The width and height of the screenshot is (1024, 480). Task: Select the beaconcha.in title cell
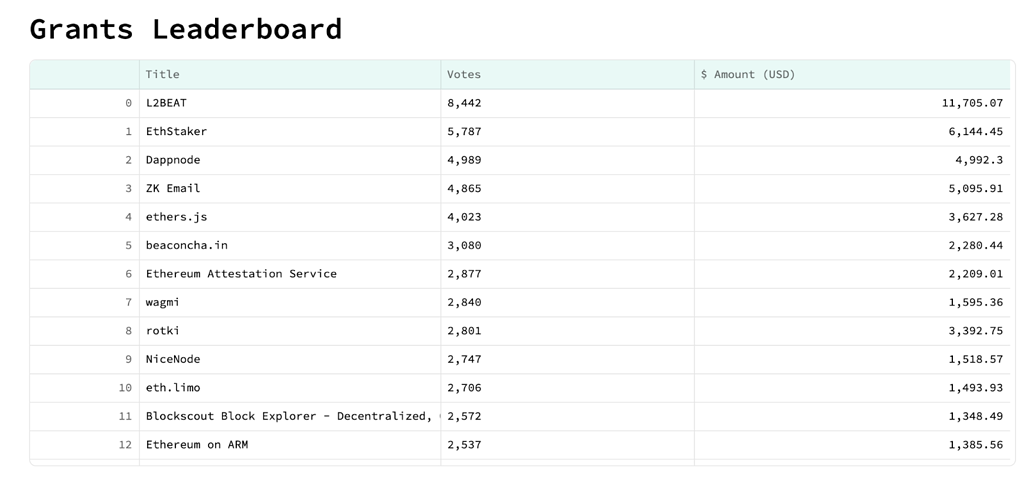[x=186, y=245]
